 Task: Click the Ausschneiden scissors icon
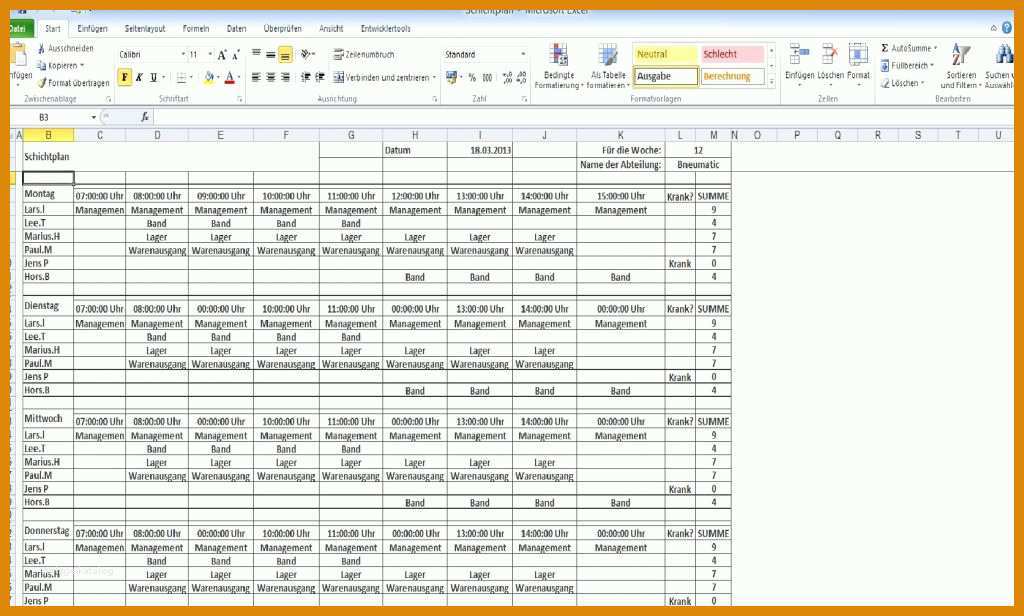(x=42, y=48)
